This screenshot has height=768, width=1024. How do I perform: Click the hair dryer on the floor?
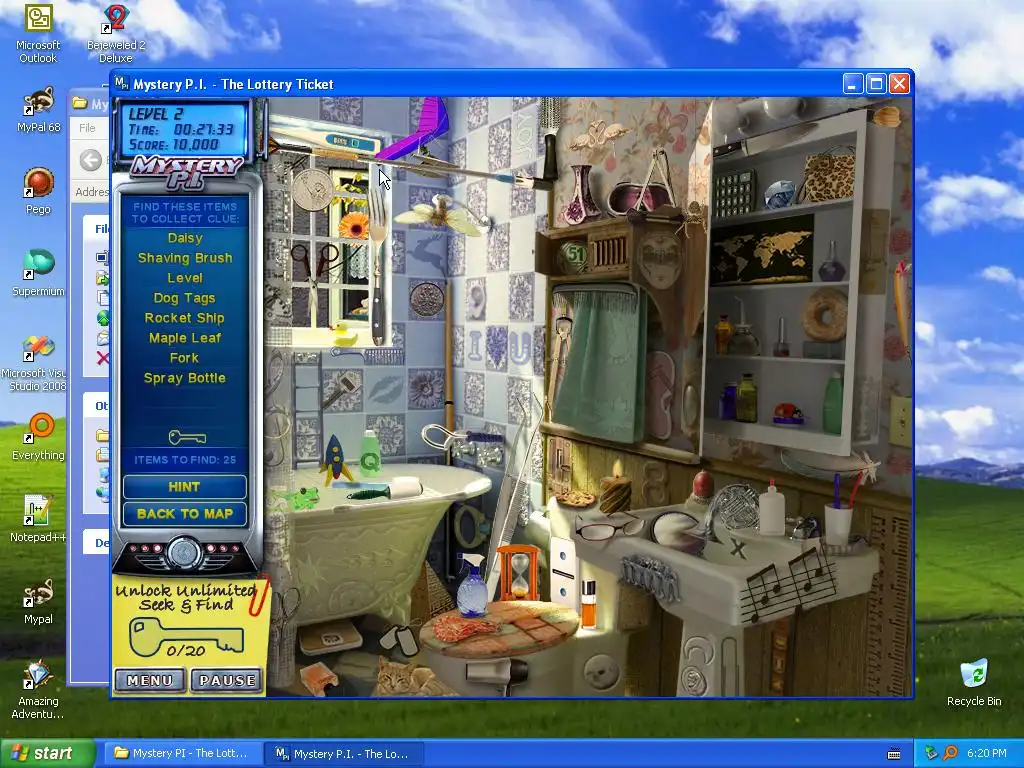498,673
